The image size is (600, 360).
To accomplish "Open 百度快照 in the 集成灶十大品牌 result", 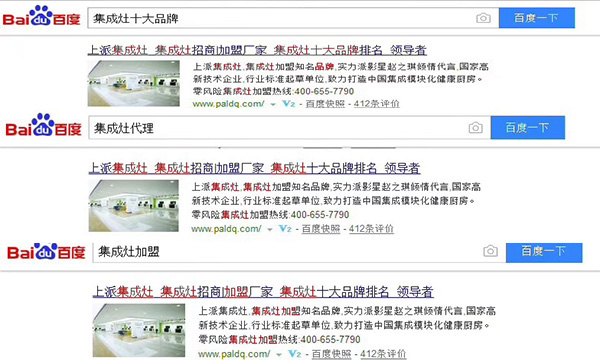I will pyautogui.click(x=325, y=104).
